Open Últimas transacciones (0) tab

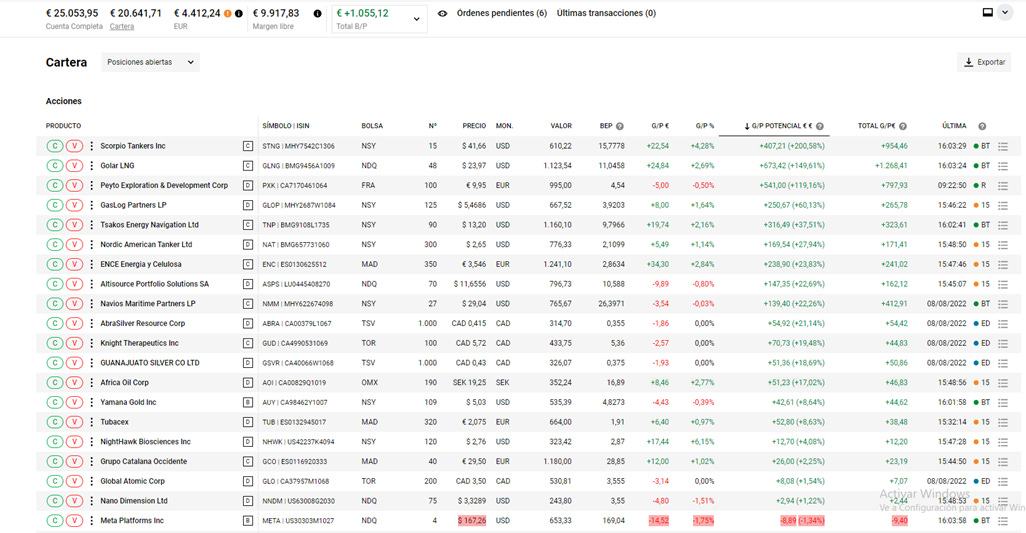pos(607,13)
